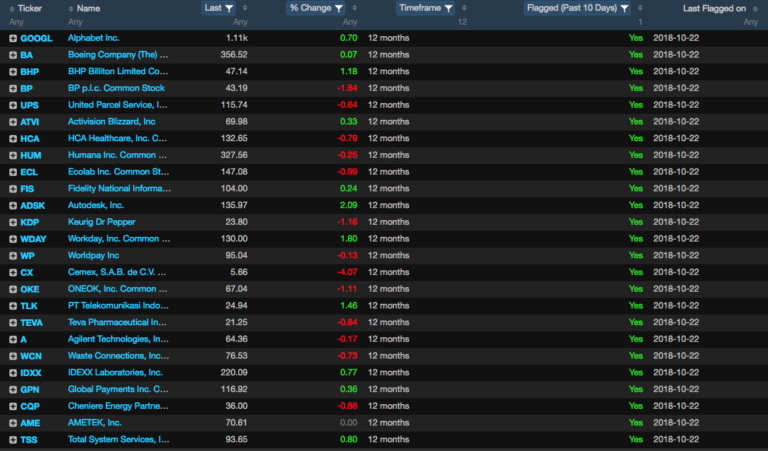This screenshot has width=768, height=451.
Task: Click the filter icon on Timeframe column
Action: tap(448, 8)
